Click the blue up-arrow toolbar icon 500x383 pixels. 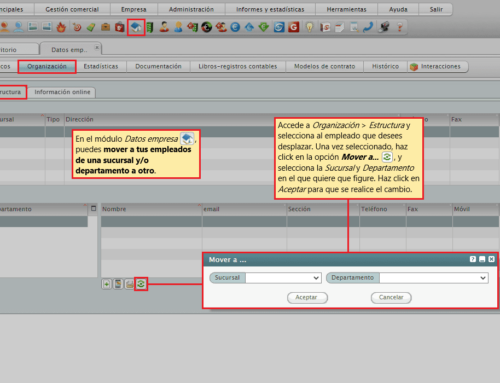point(249,27)
